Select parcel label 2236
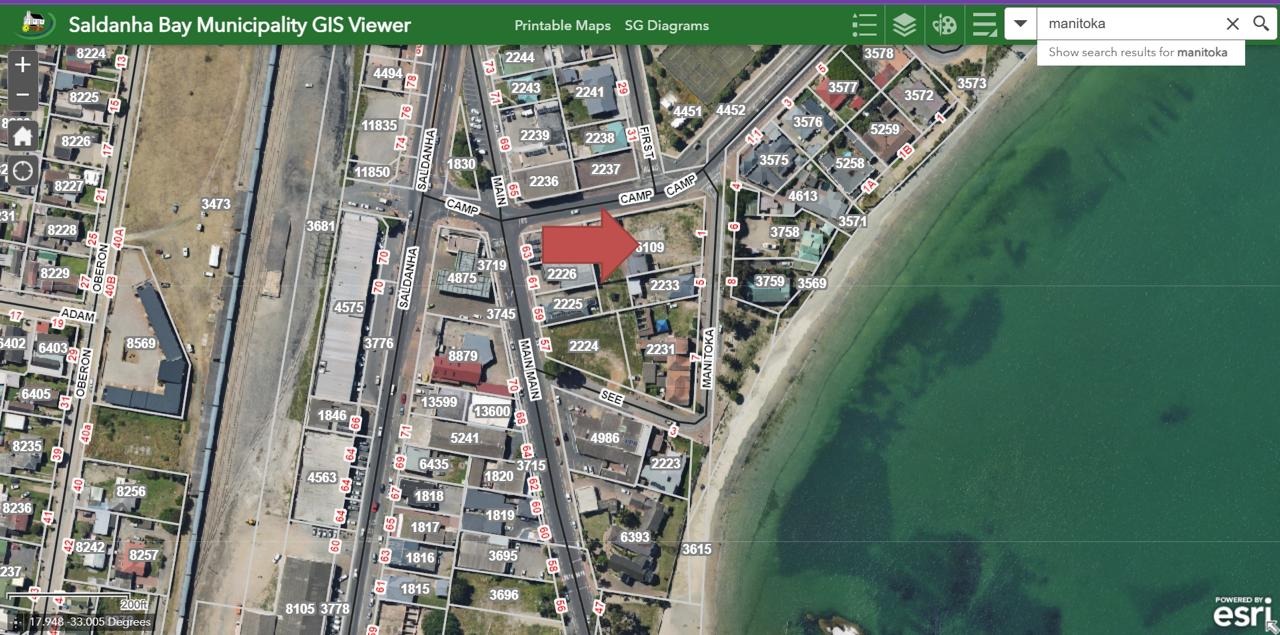Image resolution: width=1280 pixels, height=635 pixels. pyautogui.click(x=543, y=181)
